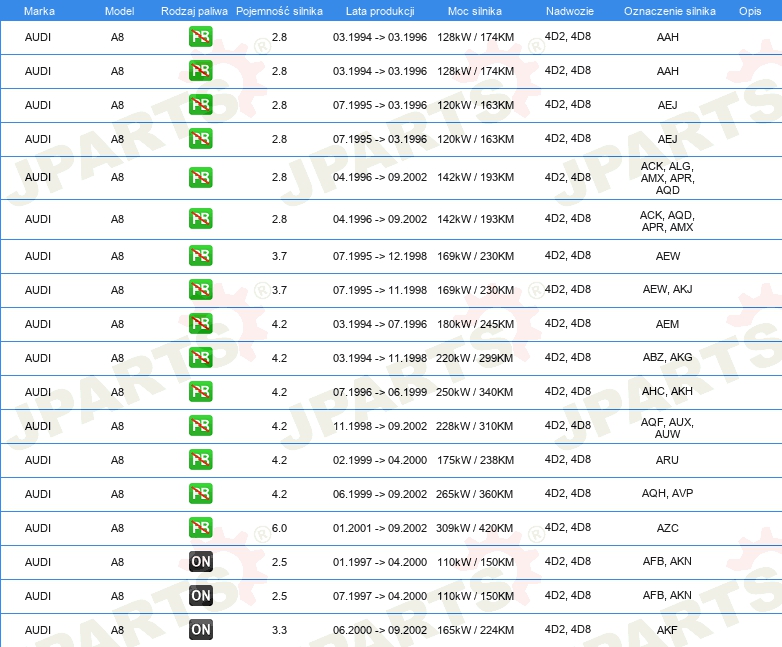Click body code 4D2, 4D8 in ARU row
This screenshot has width=782, height=647.
tap(568, 459)
